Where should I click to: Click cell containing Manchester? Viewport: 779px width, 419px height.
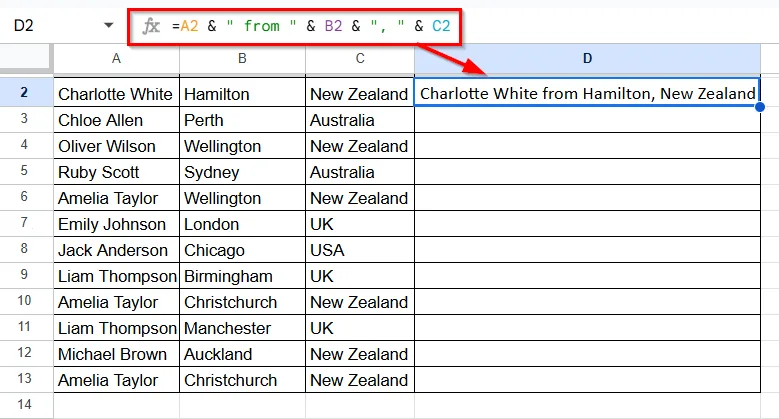242,328
